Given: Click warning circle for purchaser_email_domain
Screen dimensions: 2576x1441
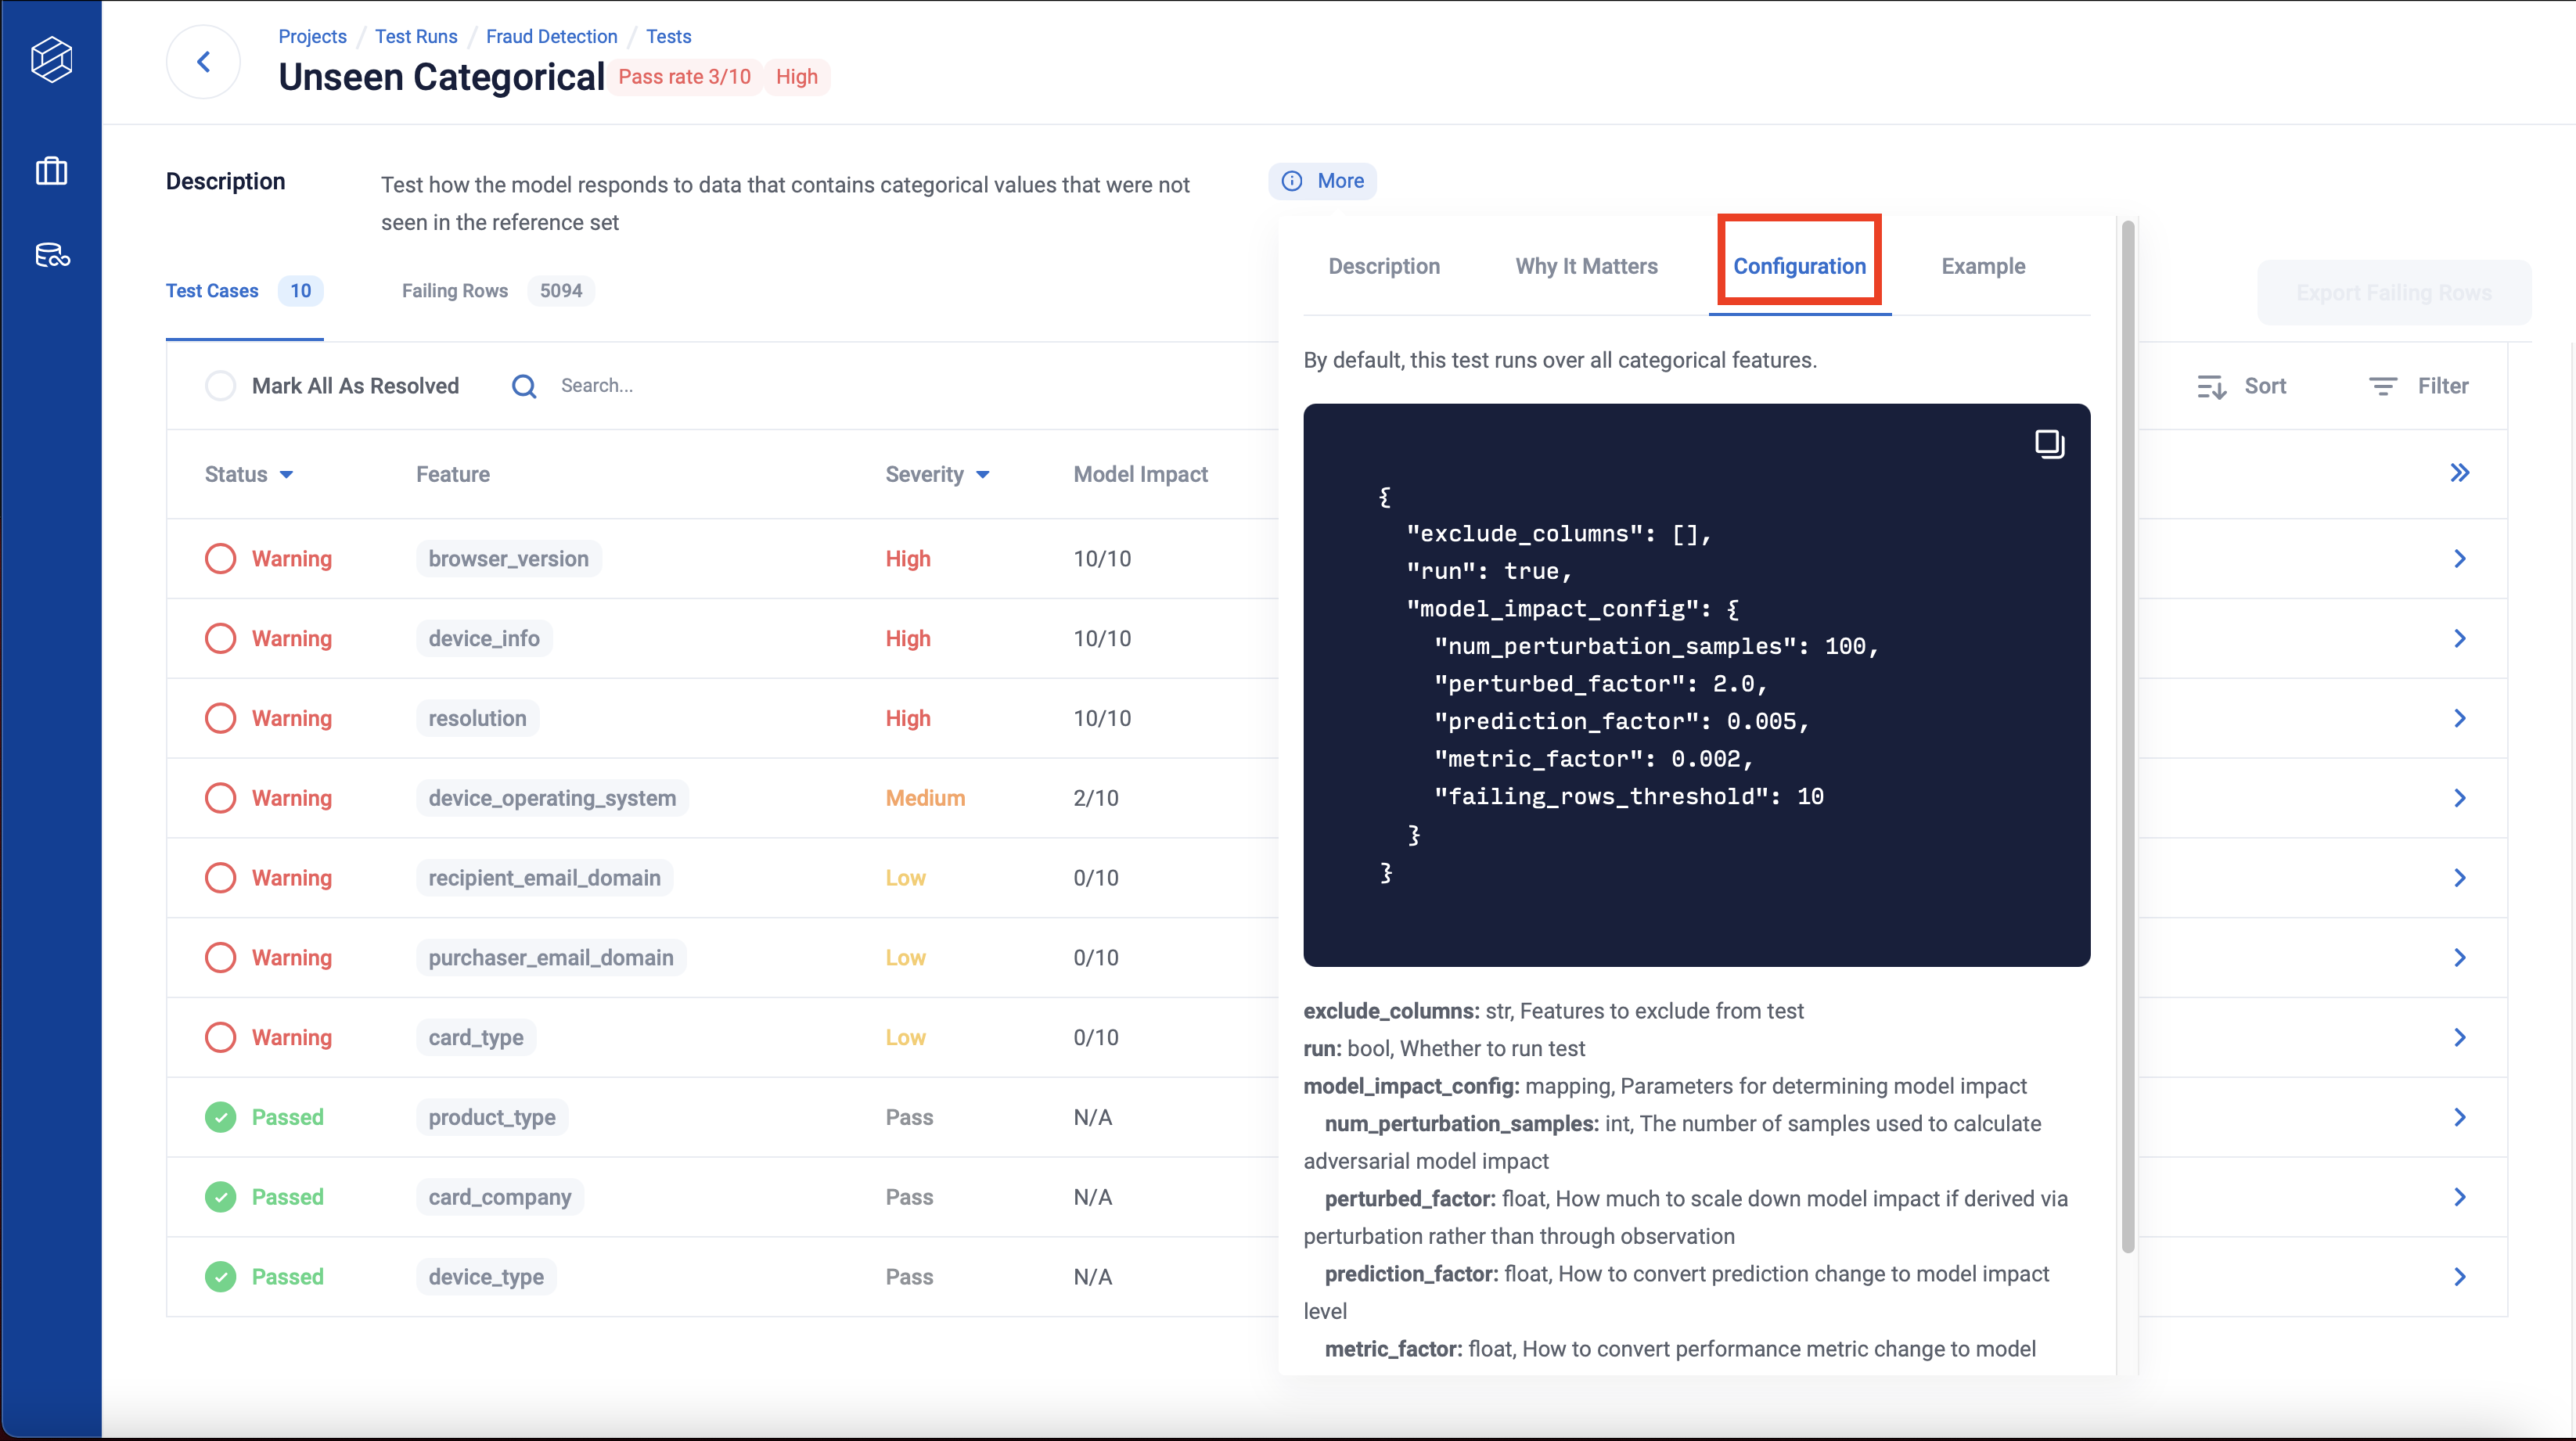Looking at the screenshot, I should (220, 958).
